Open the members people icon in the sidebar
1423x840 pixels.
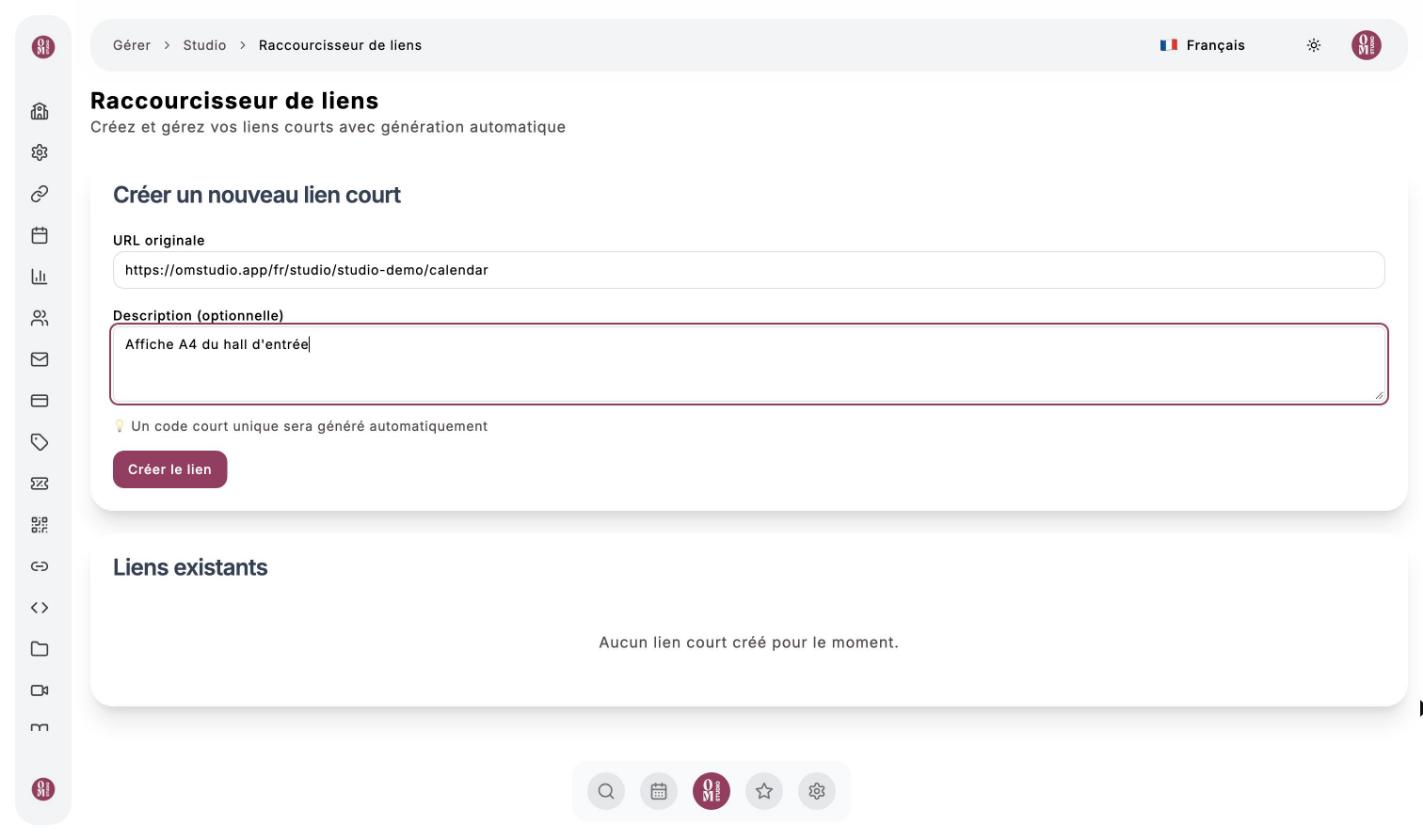tap(40, 318)
